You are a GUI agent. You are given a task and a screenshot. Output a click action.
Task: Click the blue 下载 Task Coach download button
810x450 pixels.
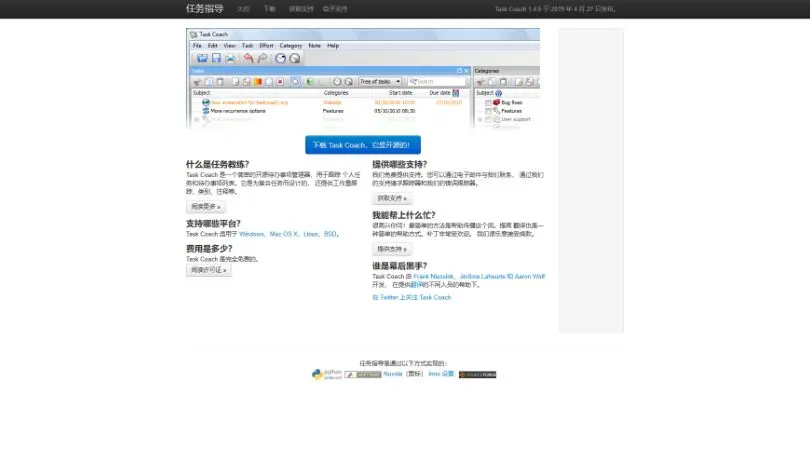pyautogui.click(x=363, y=145)
